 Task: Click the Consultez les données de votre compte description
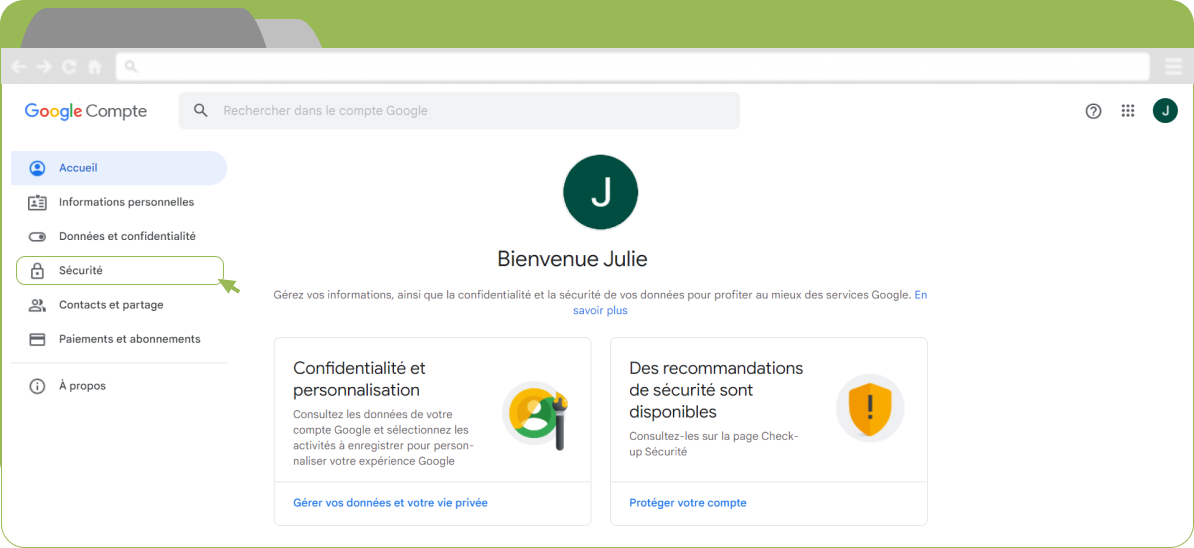(384, 438)
